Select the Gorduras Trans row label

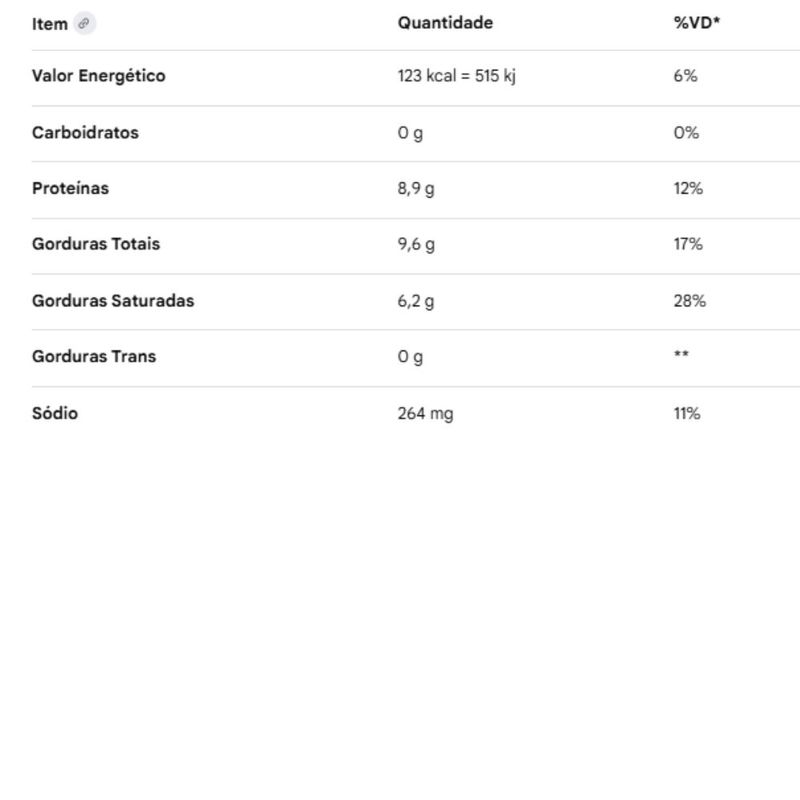click(93, 356)
